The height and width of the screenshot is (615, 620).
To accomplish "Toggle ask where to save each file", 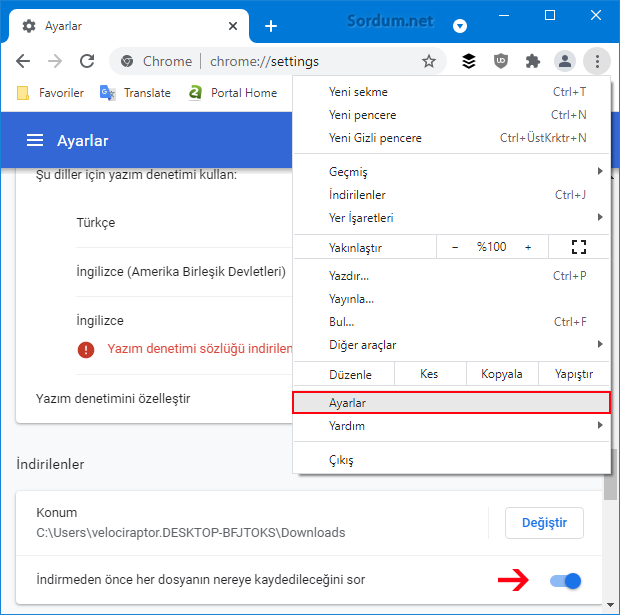I will pyautogui.click(x=565, y=581).
